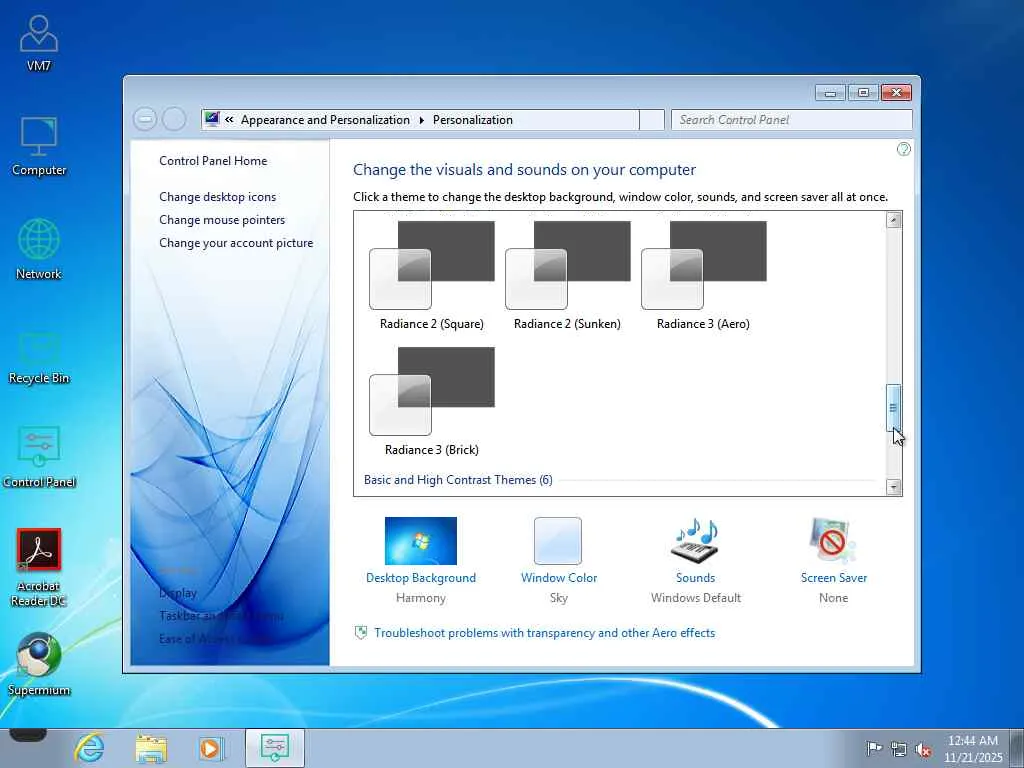1024x768 pixels.
Task: Click the Control Panel icon in address bar
Action: [212, 120]
